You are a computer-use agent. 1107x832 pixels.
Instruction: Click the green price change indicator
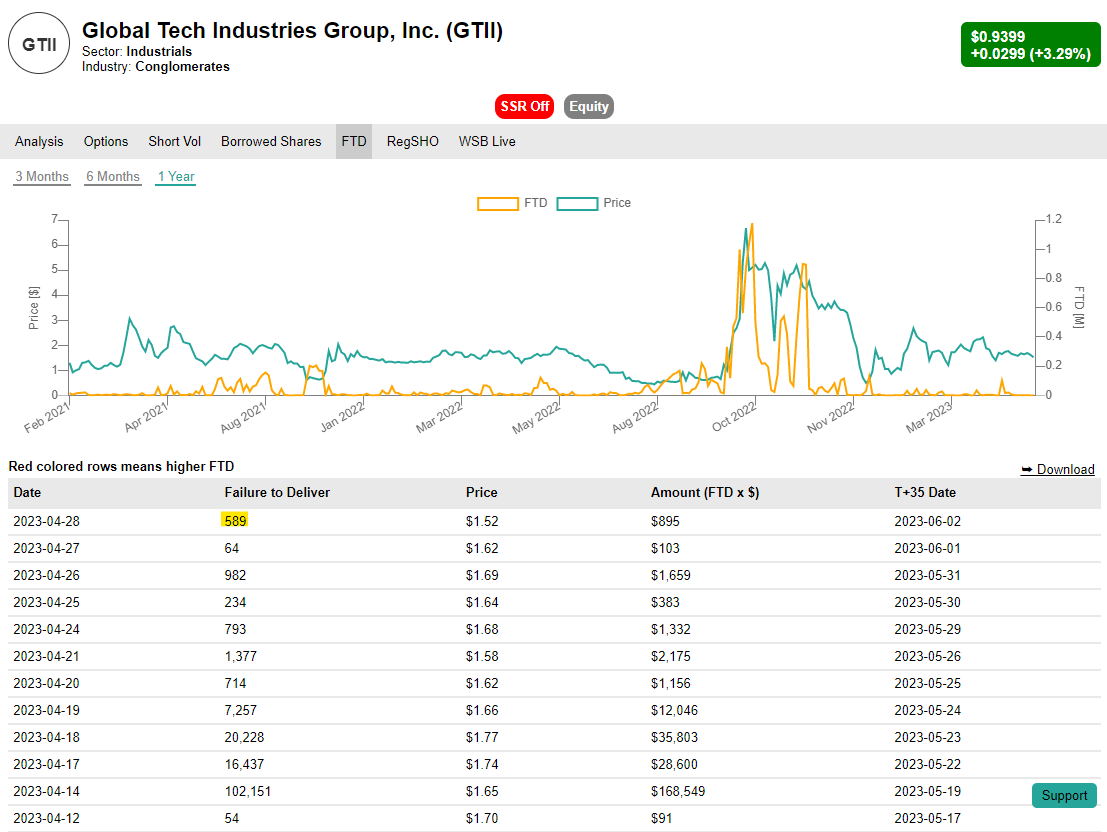(1031, 44)
